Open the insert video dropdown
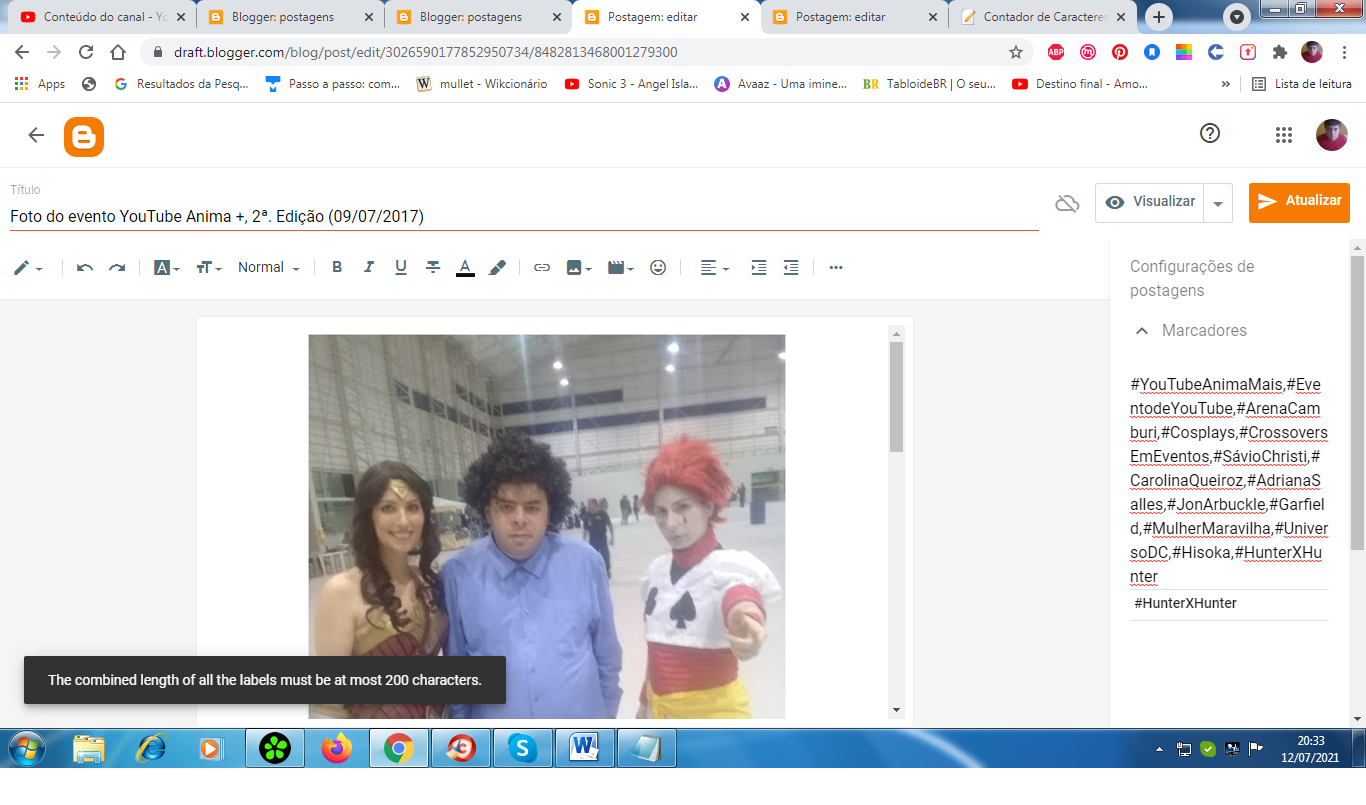This screenshot has width=1366, height=805. click(x=621, y=267)
